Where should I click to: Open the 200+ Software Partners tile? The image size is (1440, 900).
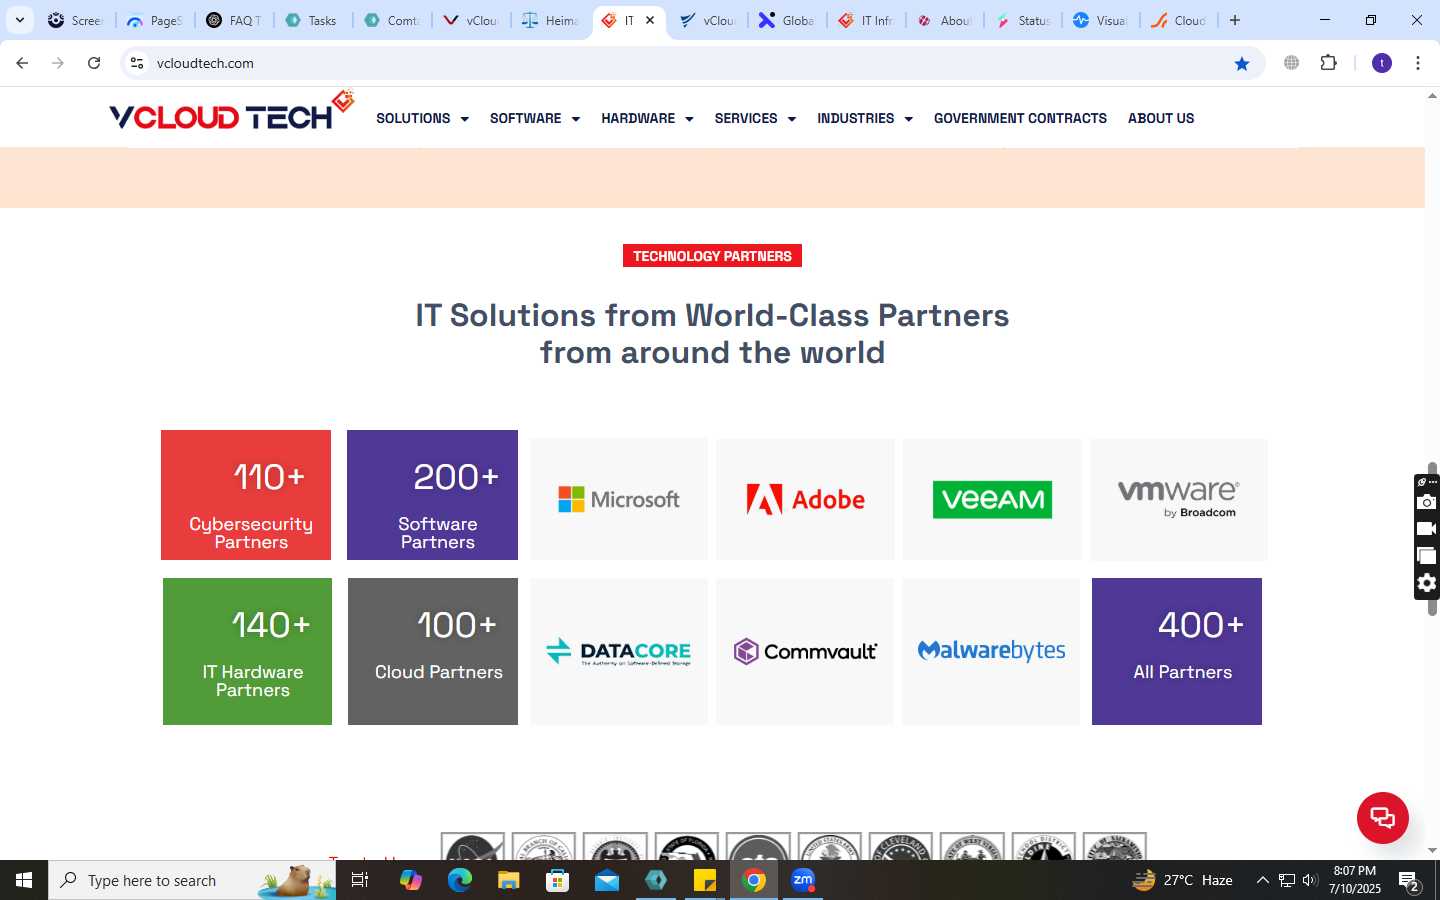tap(432, 495)
